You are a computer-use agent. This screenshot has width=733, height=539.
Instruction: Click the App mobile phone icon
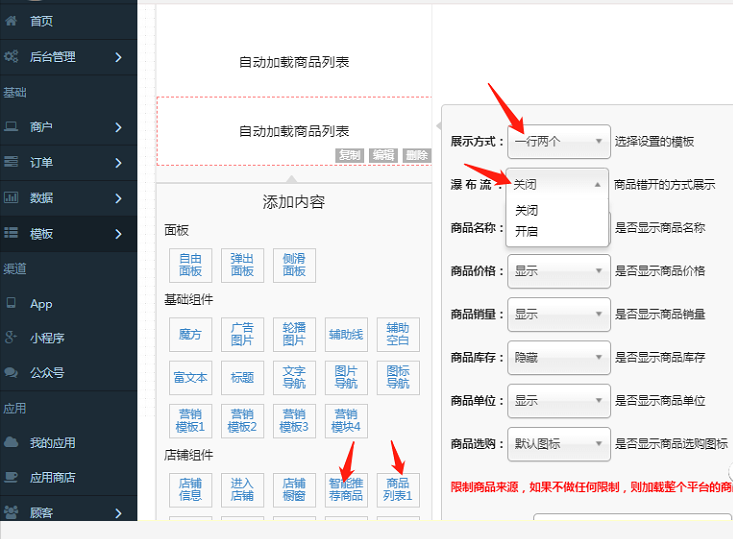[11, 303]
